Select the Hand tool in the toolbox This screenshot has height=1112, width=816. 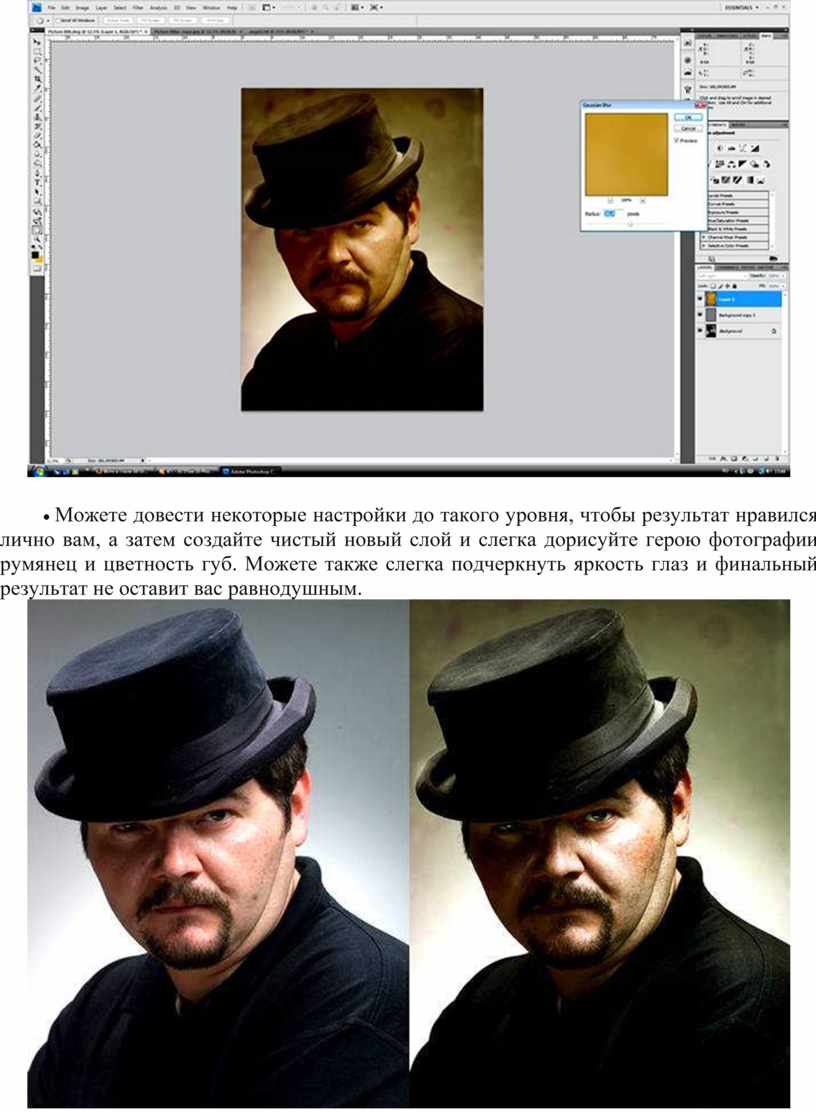38,229
